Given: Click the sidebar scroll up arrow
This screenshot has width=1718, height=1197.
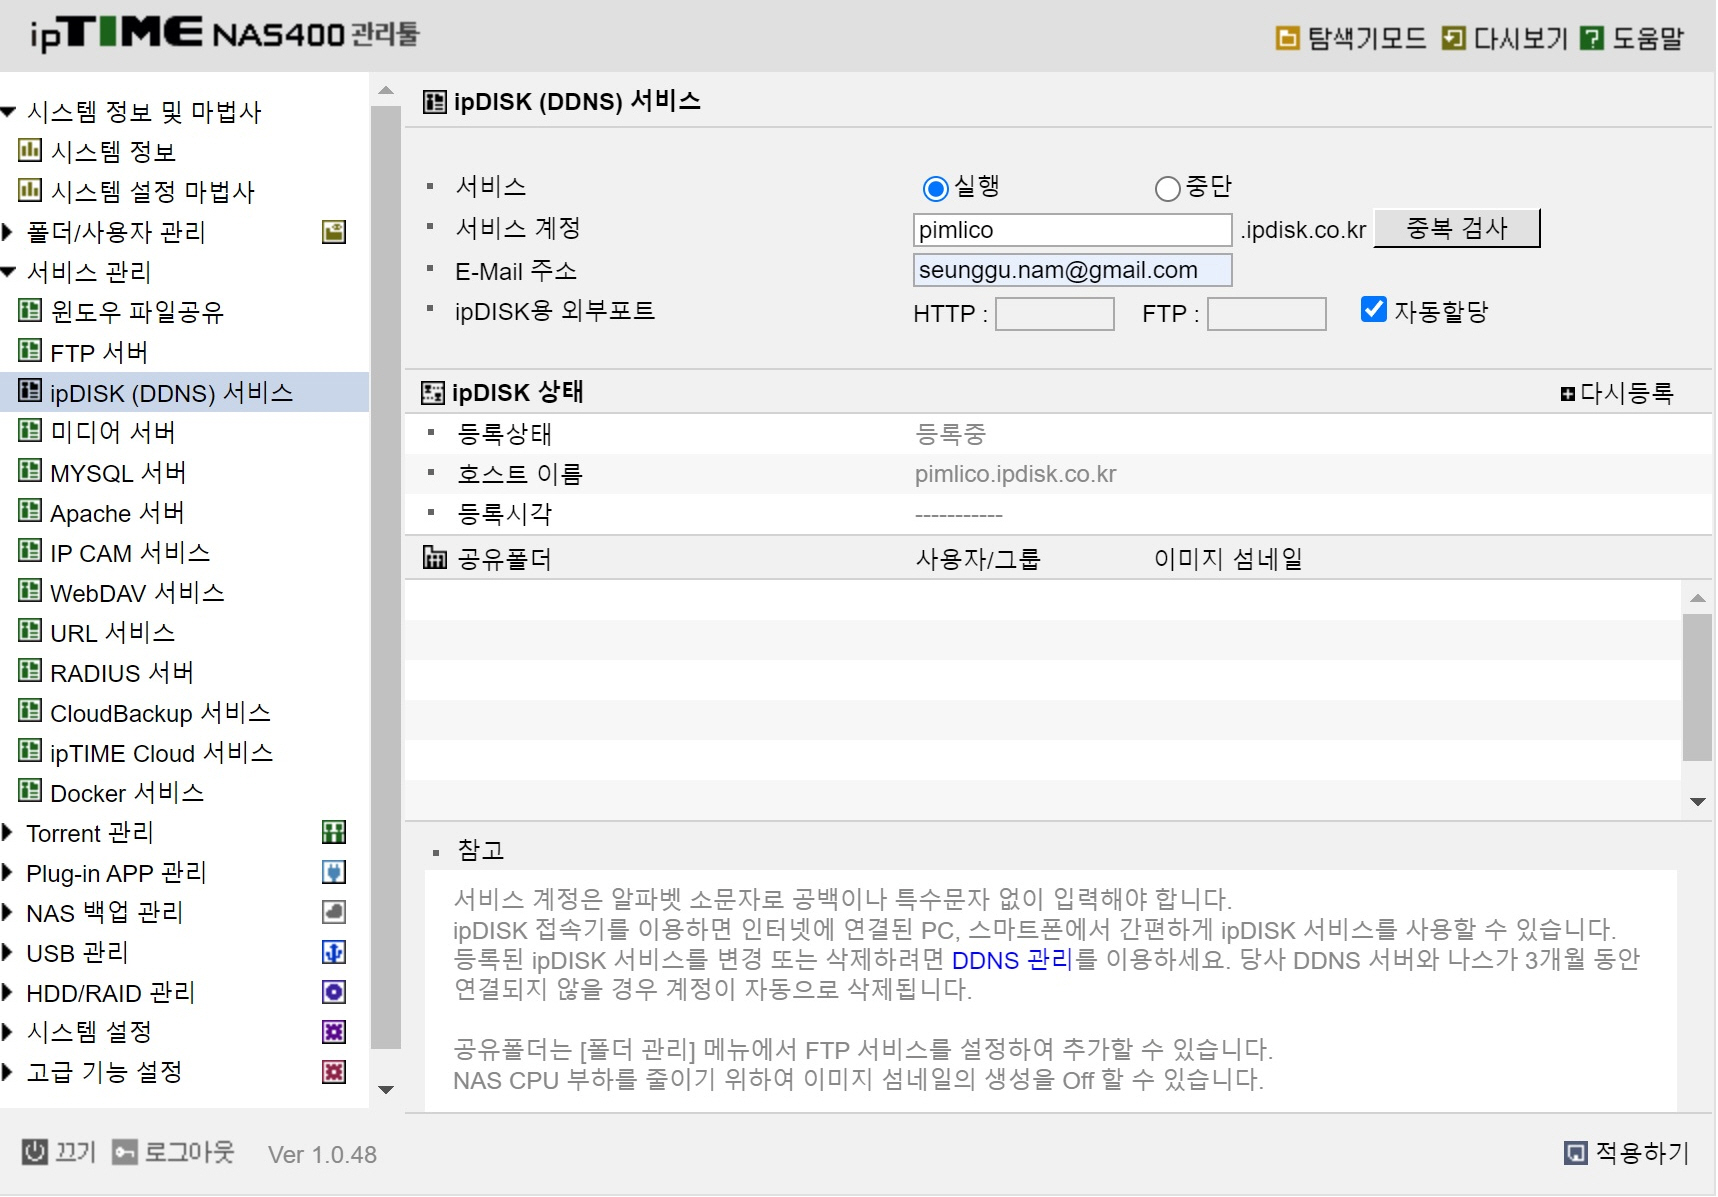Looking at the screenshot, I should click(386, 90).
